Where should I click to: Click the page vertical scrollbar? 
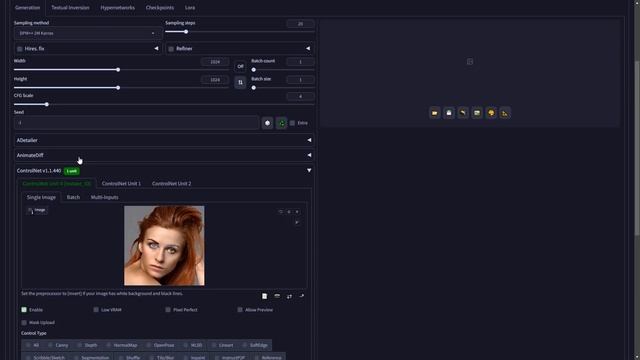tap(637, 147)
